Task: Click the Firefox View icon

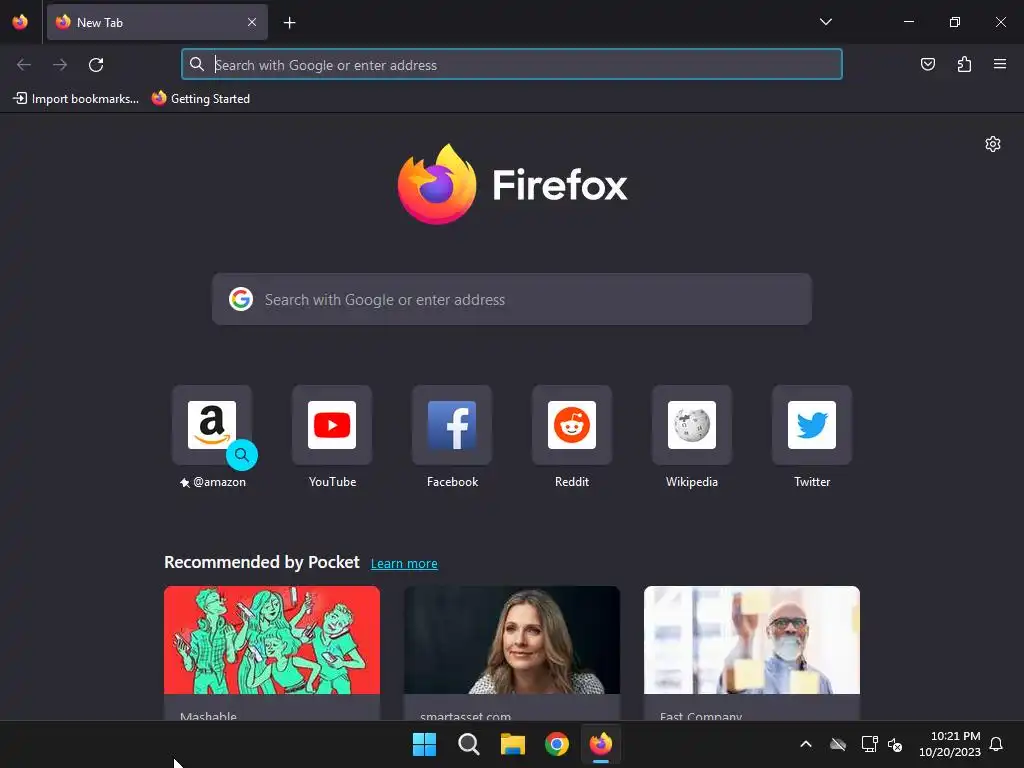Action: 20,22
